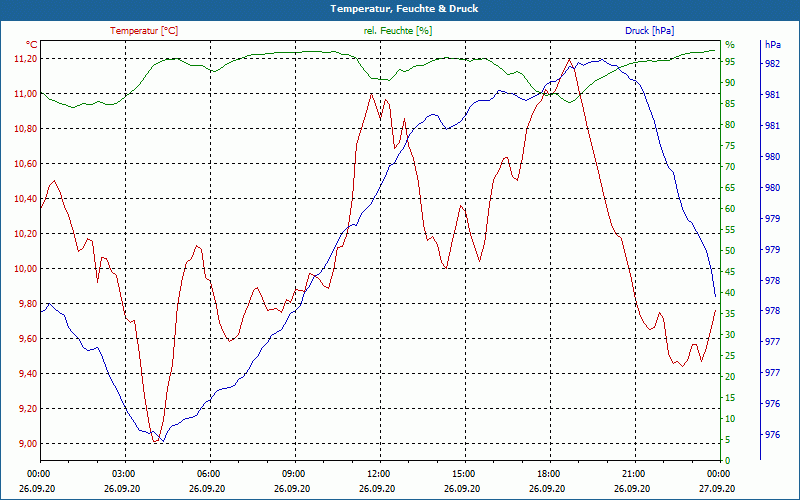This screenshot has height=500, width=800.
Task: Click the "20" humidity axis value
Action: click(x=730, y=377)
